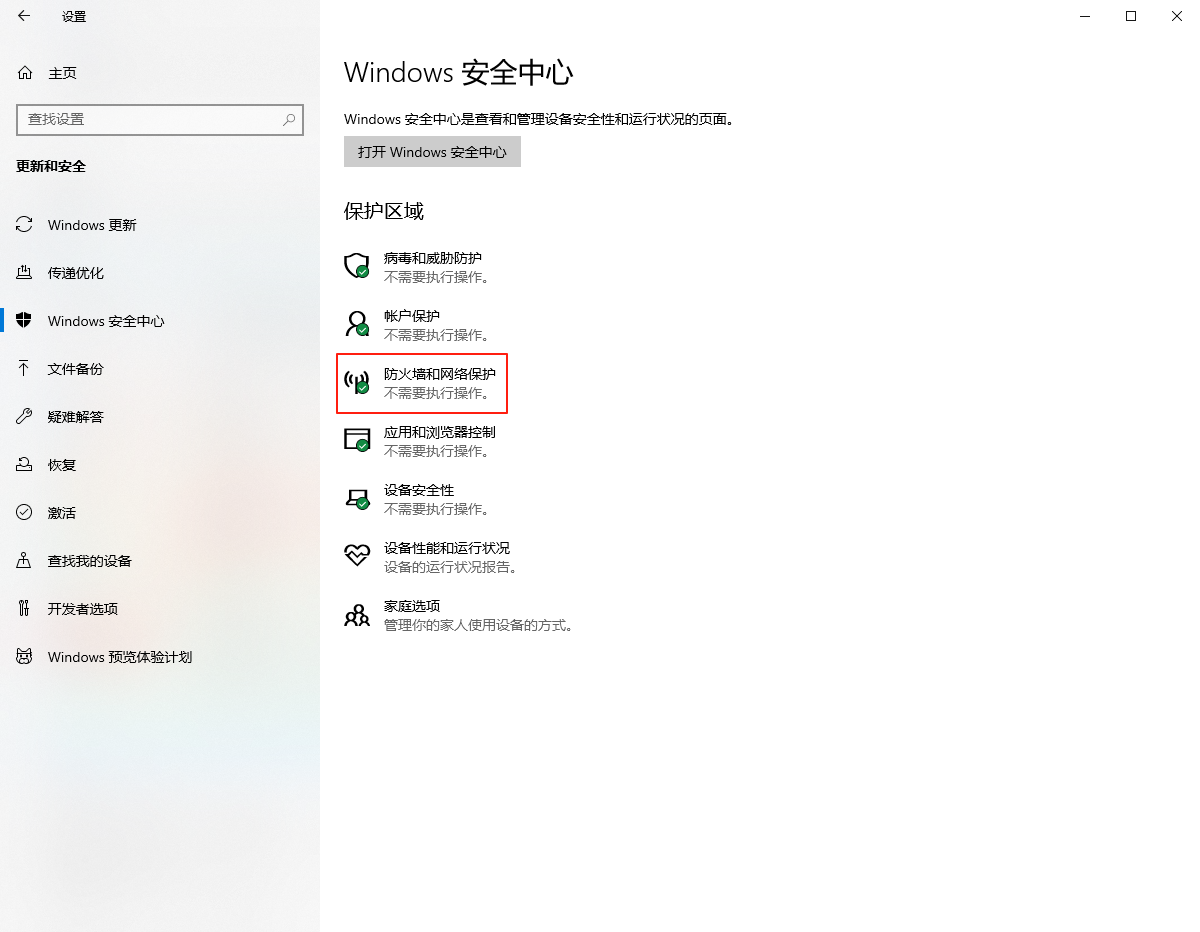This screenshot has width=1200, height=932.
Task: Click the 传递优化 sidebar icon
Action: [24, 273]
